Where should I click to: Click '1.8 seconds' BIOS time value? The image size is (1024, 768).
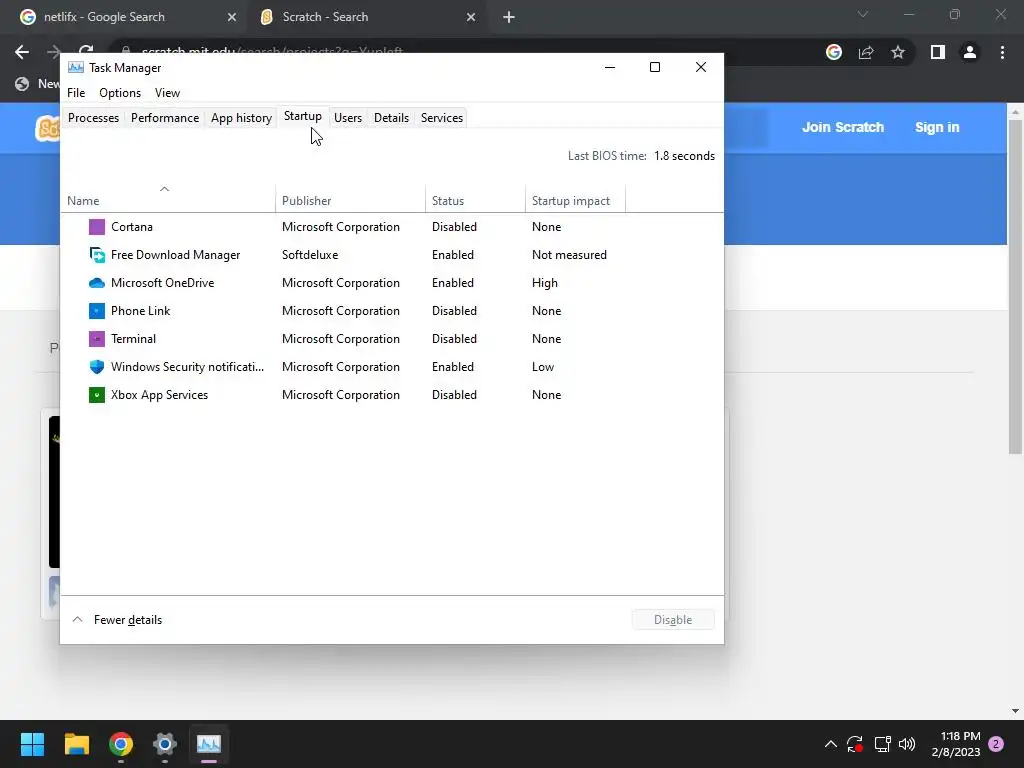tap(684, 156)
